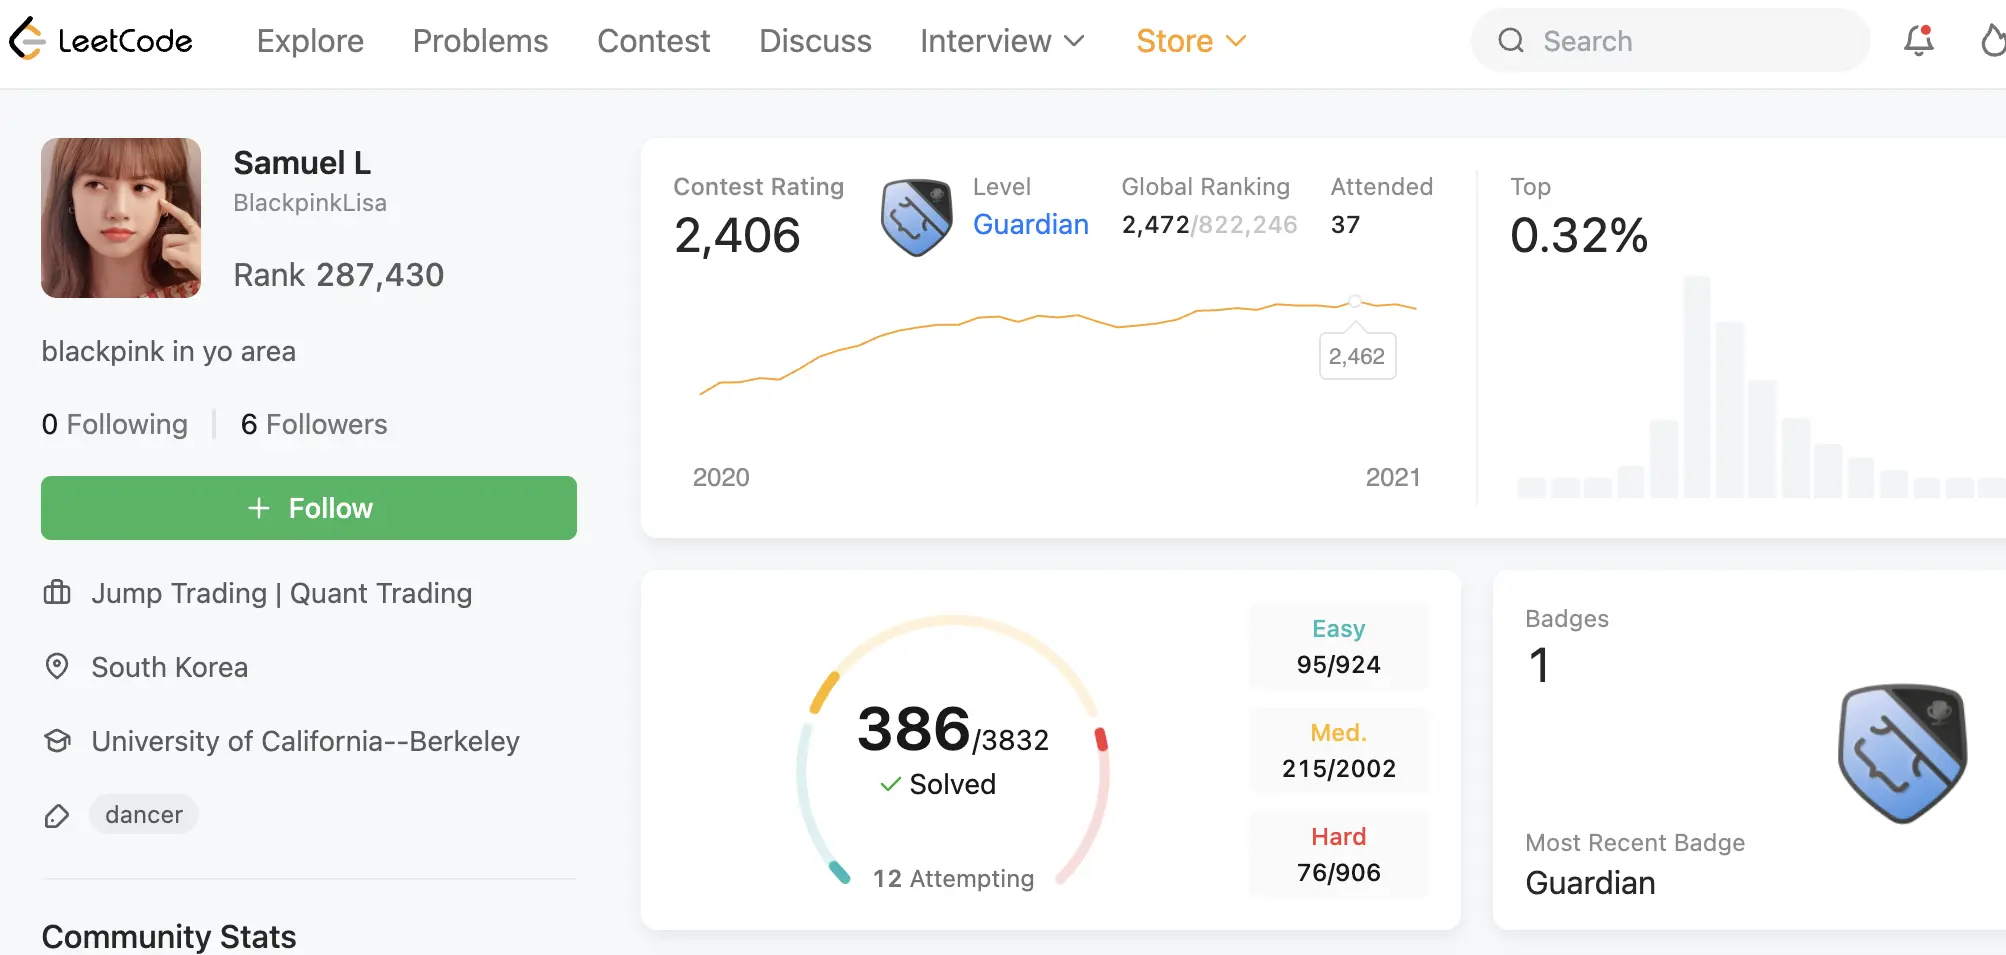This screenshot has height=955, width=2006.
Task: Click the Contest Rating value 2,406
Action: point(737,236)
